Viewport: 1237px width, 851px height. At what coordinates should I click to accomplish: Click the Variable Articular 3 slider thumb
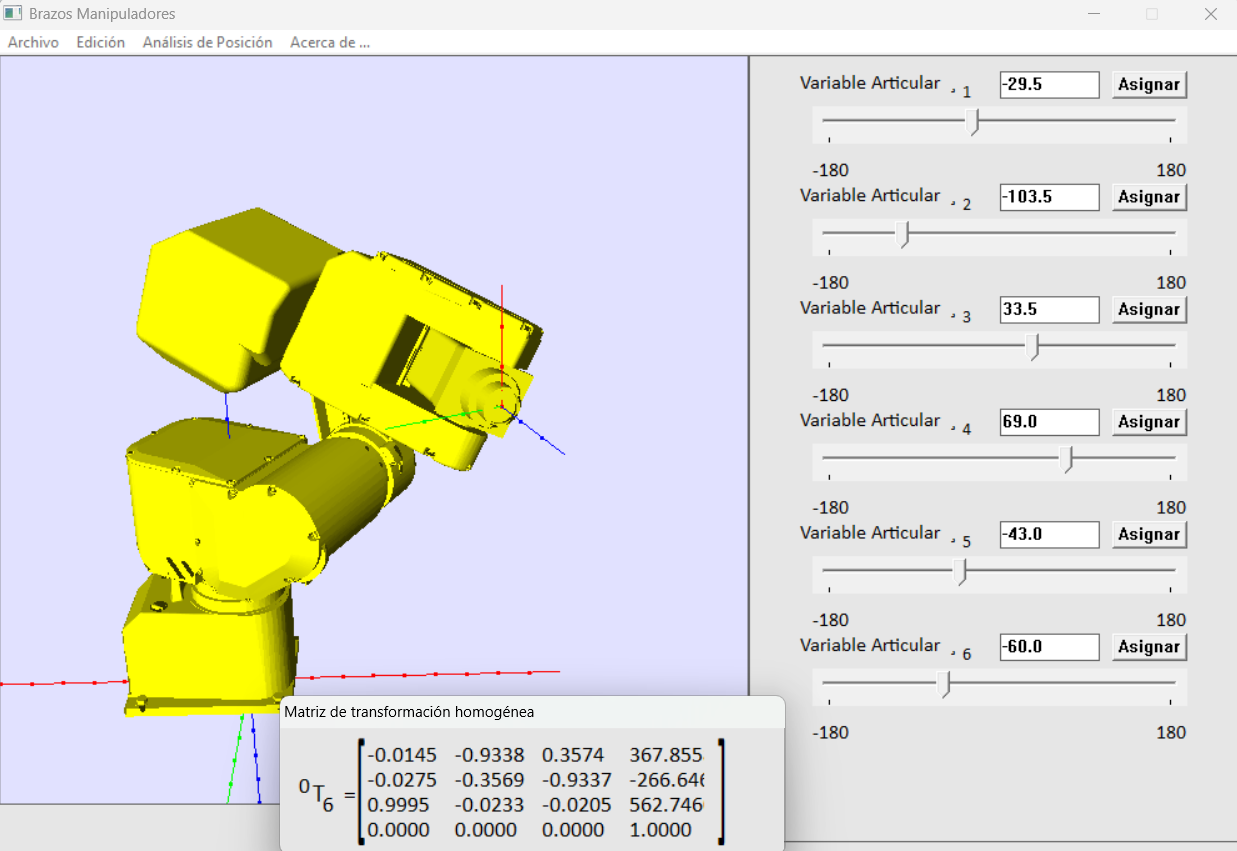(1034, 346)
